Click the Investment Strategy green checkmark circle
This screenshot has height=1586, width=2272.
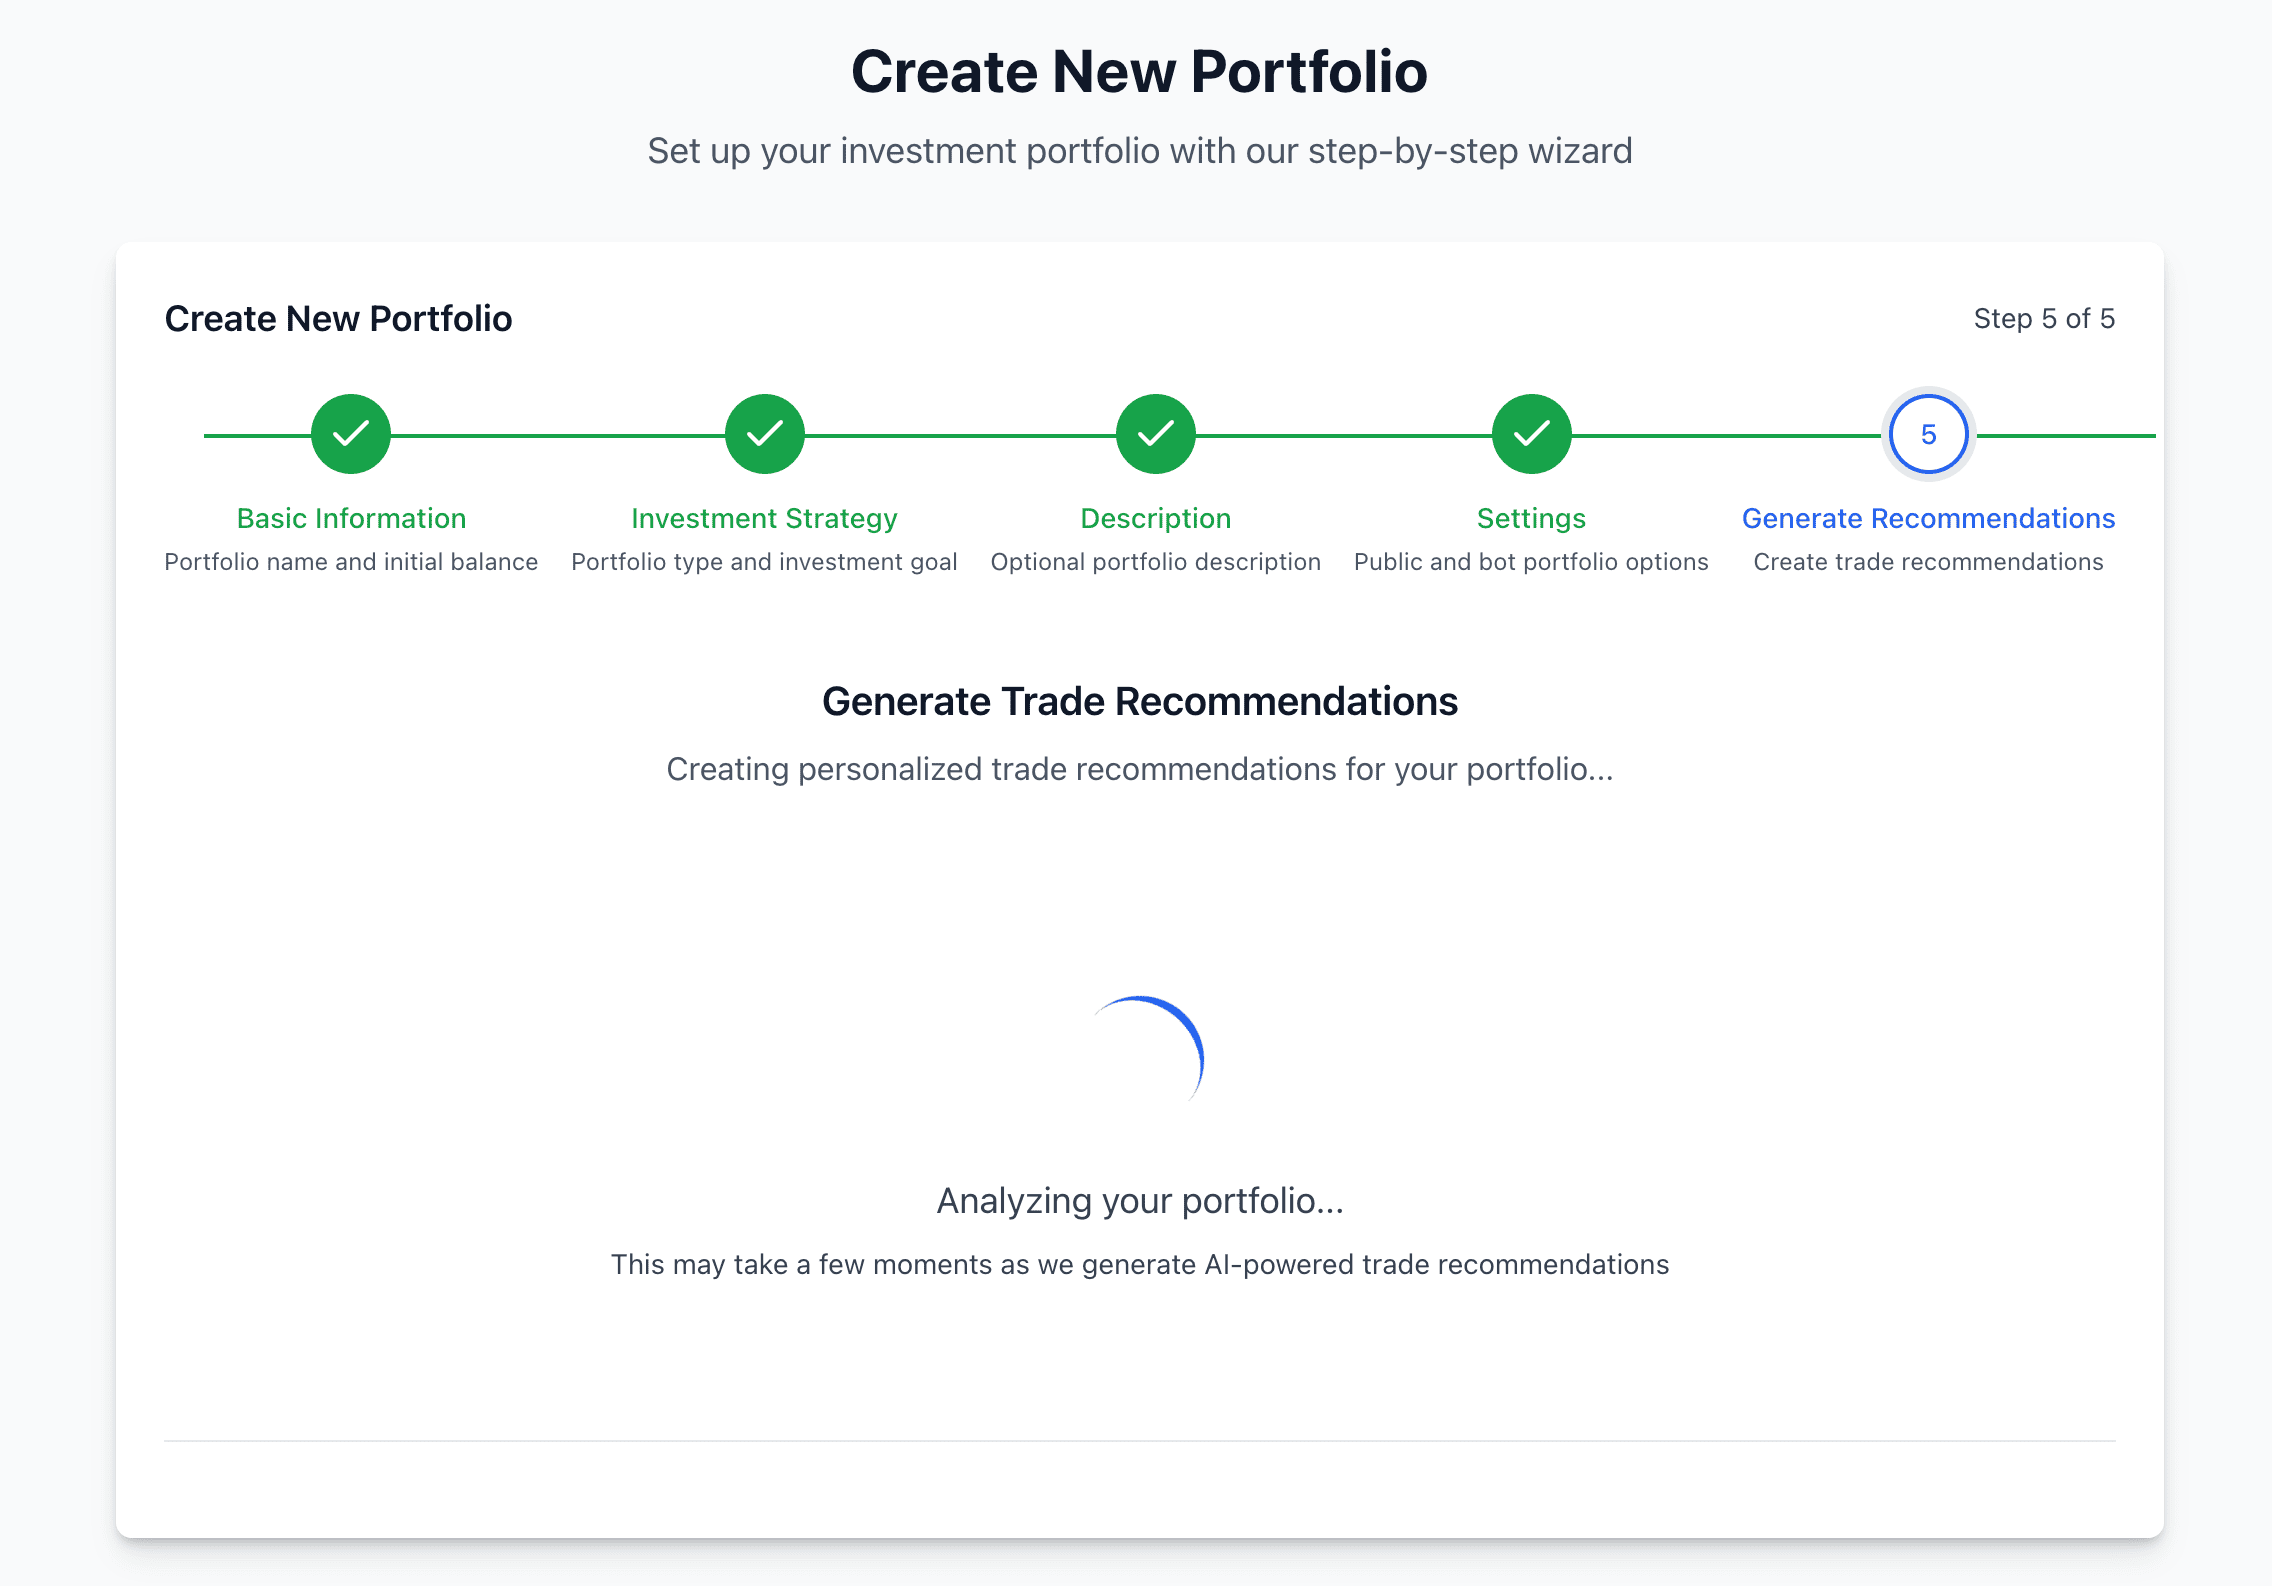pos(764,433)
